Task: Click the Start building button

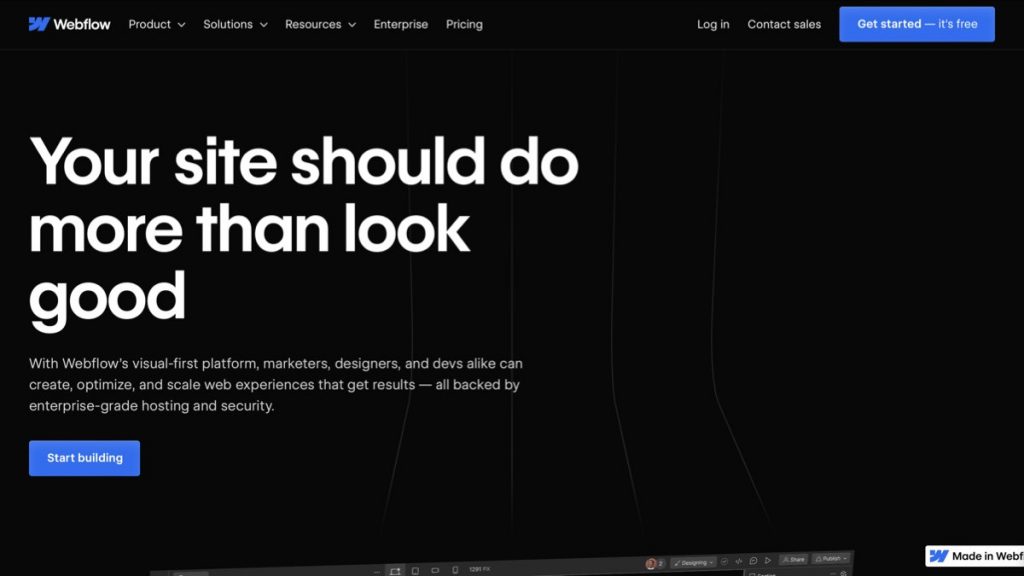Action: (x=84, y=458)
